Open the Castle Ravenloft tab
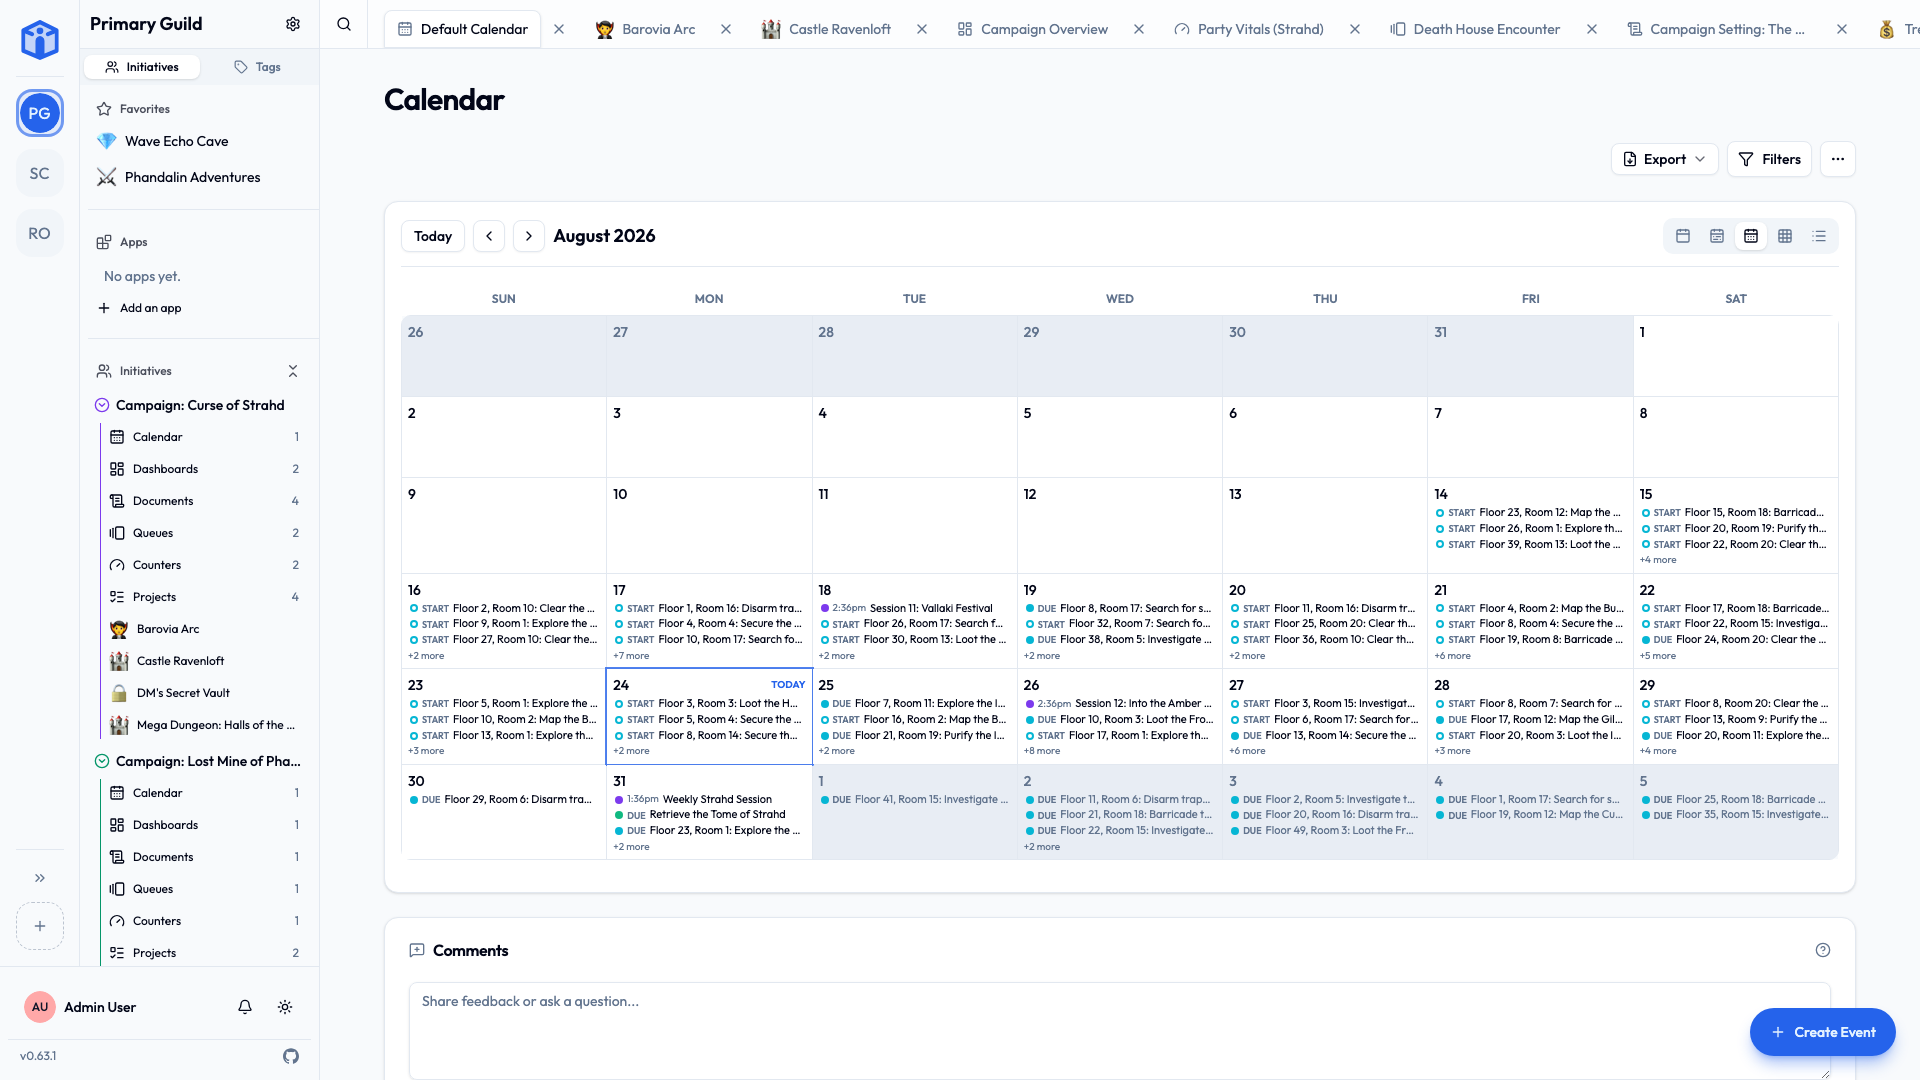 coord(826,29)
